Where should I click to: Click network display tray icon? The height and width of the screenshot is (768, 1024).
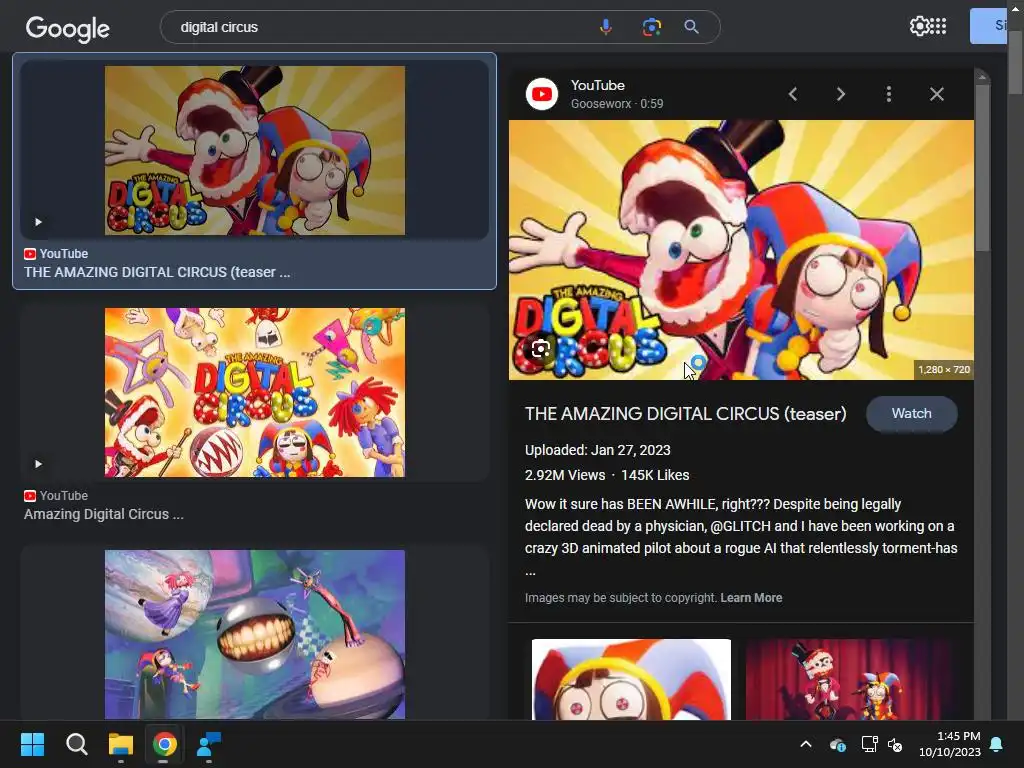pyautogui.click(x=869, y=744)
